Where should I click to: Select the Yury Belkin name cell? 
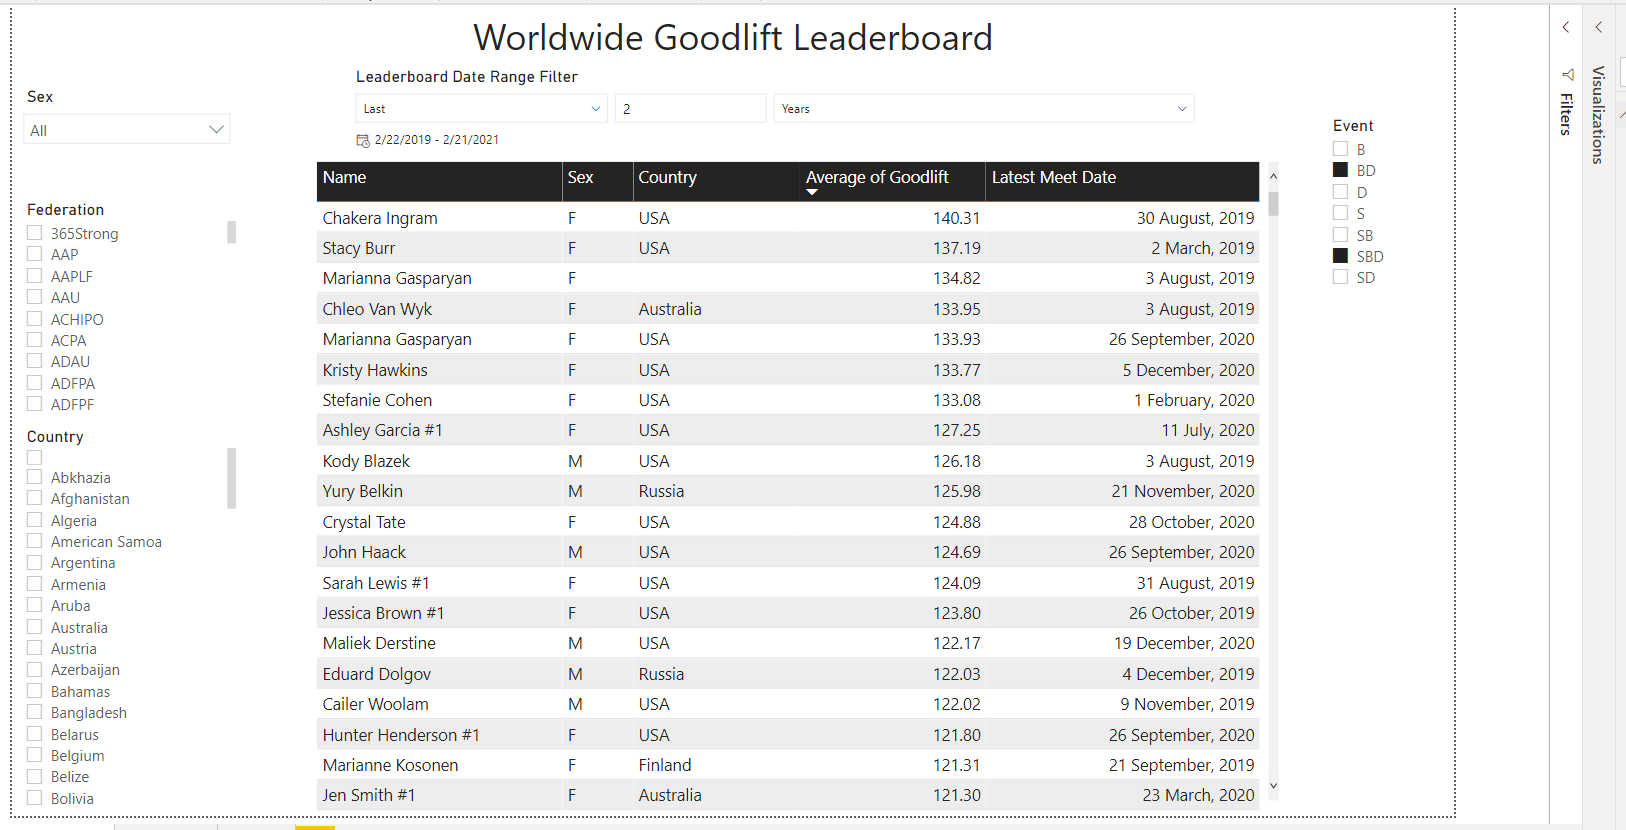(362, 491)
